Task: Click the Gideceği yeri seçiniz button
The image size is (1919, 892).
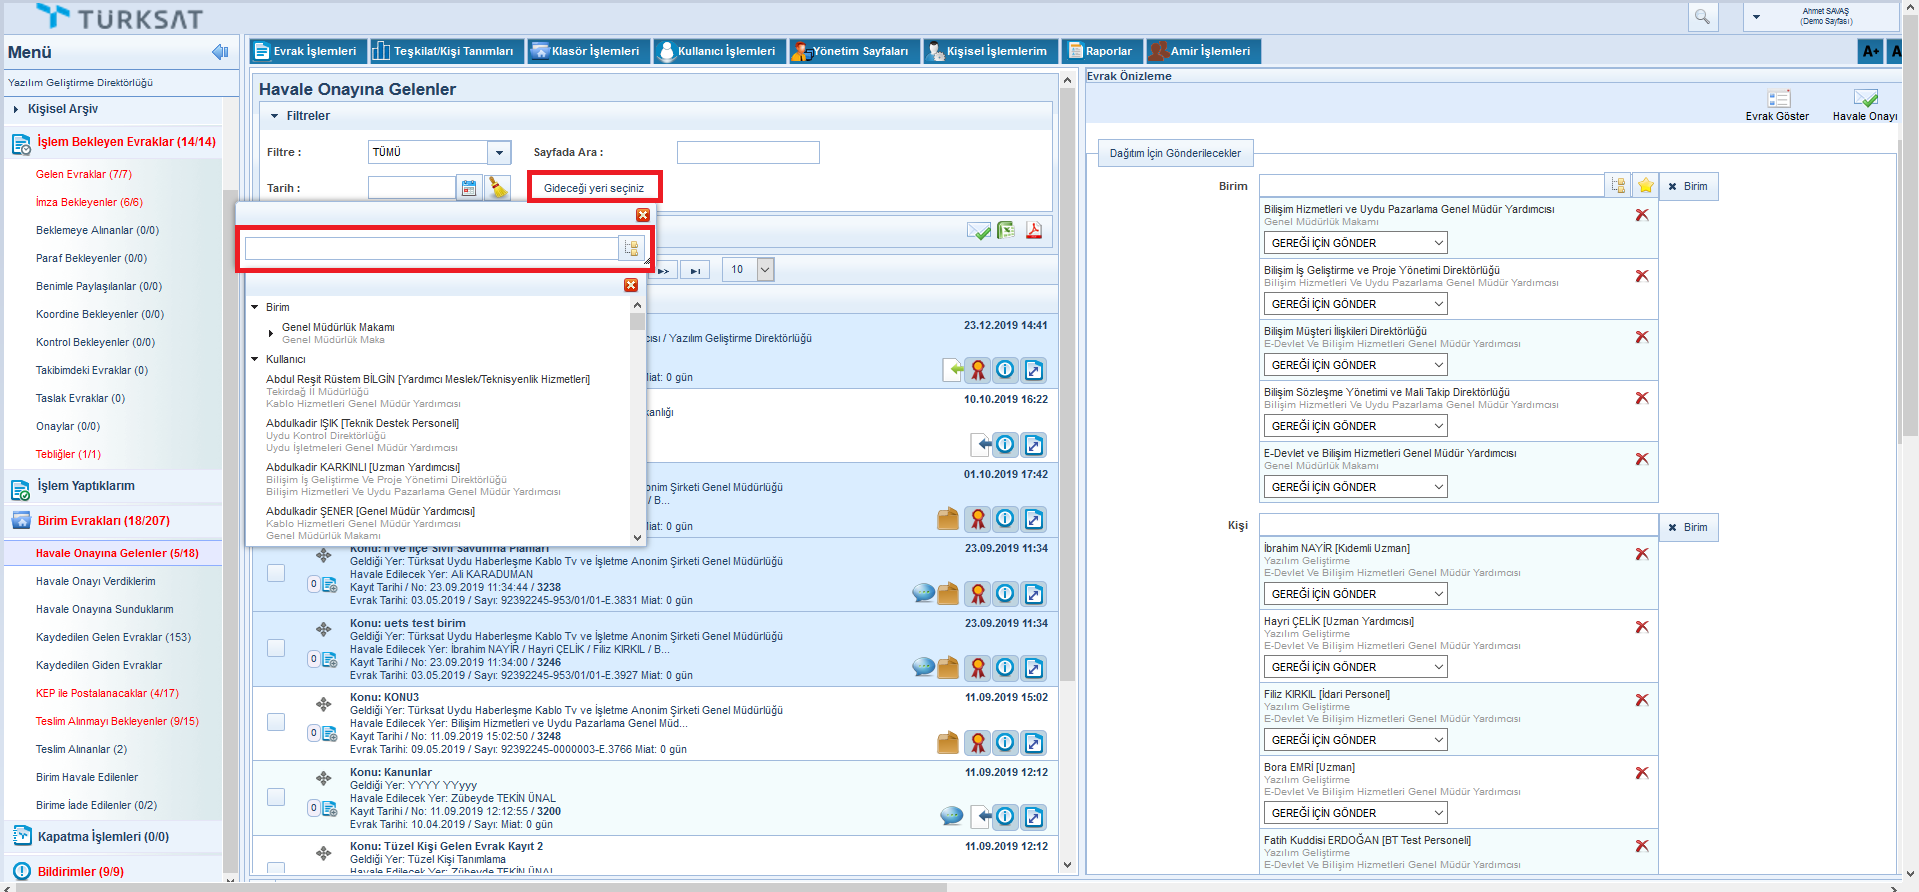Action: coord(594,188)
